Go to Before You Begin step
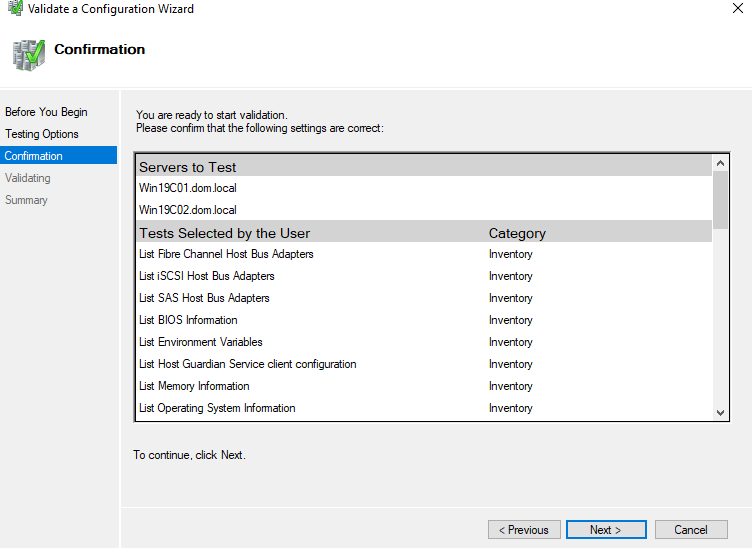 pyautogui.click(x=46, y=112)
